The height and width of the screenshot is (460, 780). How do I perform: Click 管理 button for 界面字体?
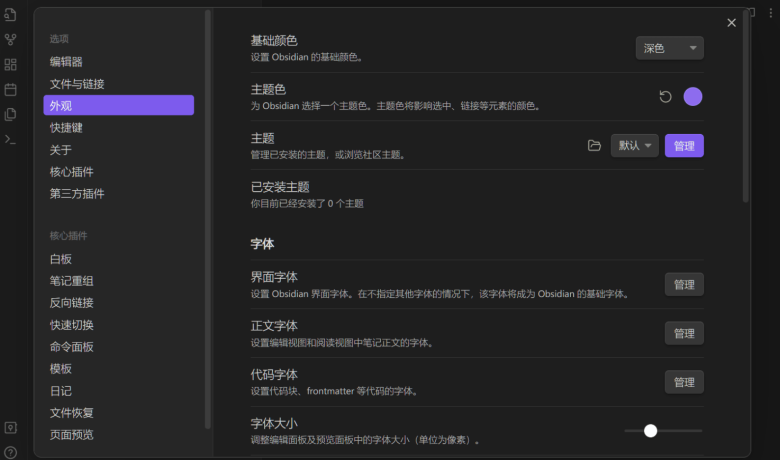coord(684,284)
